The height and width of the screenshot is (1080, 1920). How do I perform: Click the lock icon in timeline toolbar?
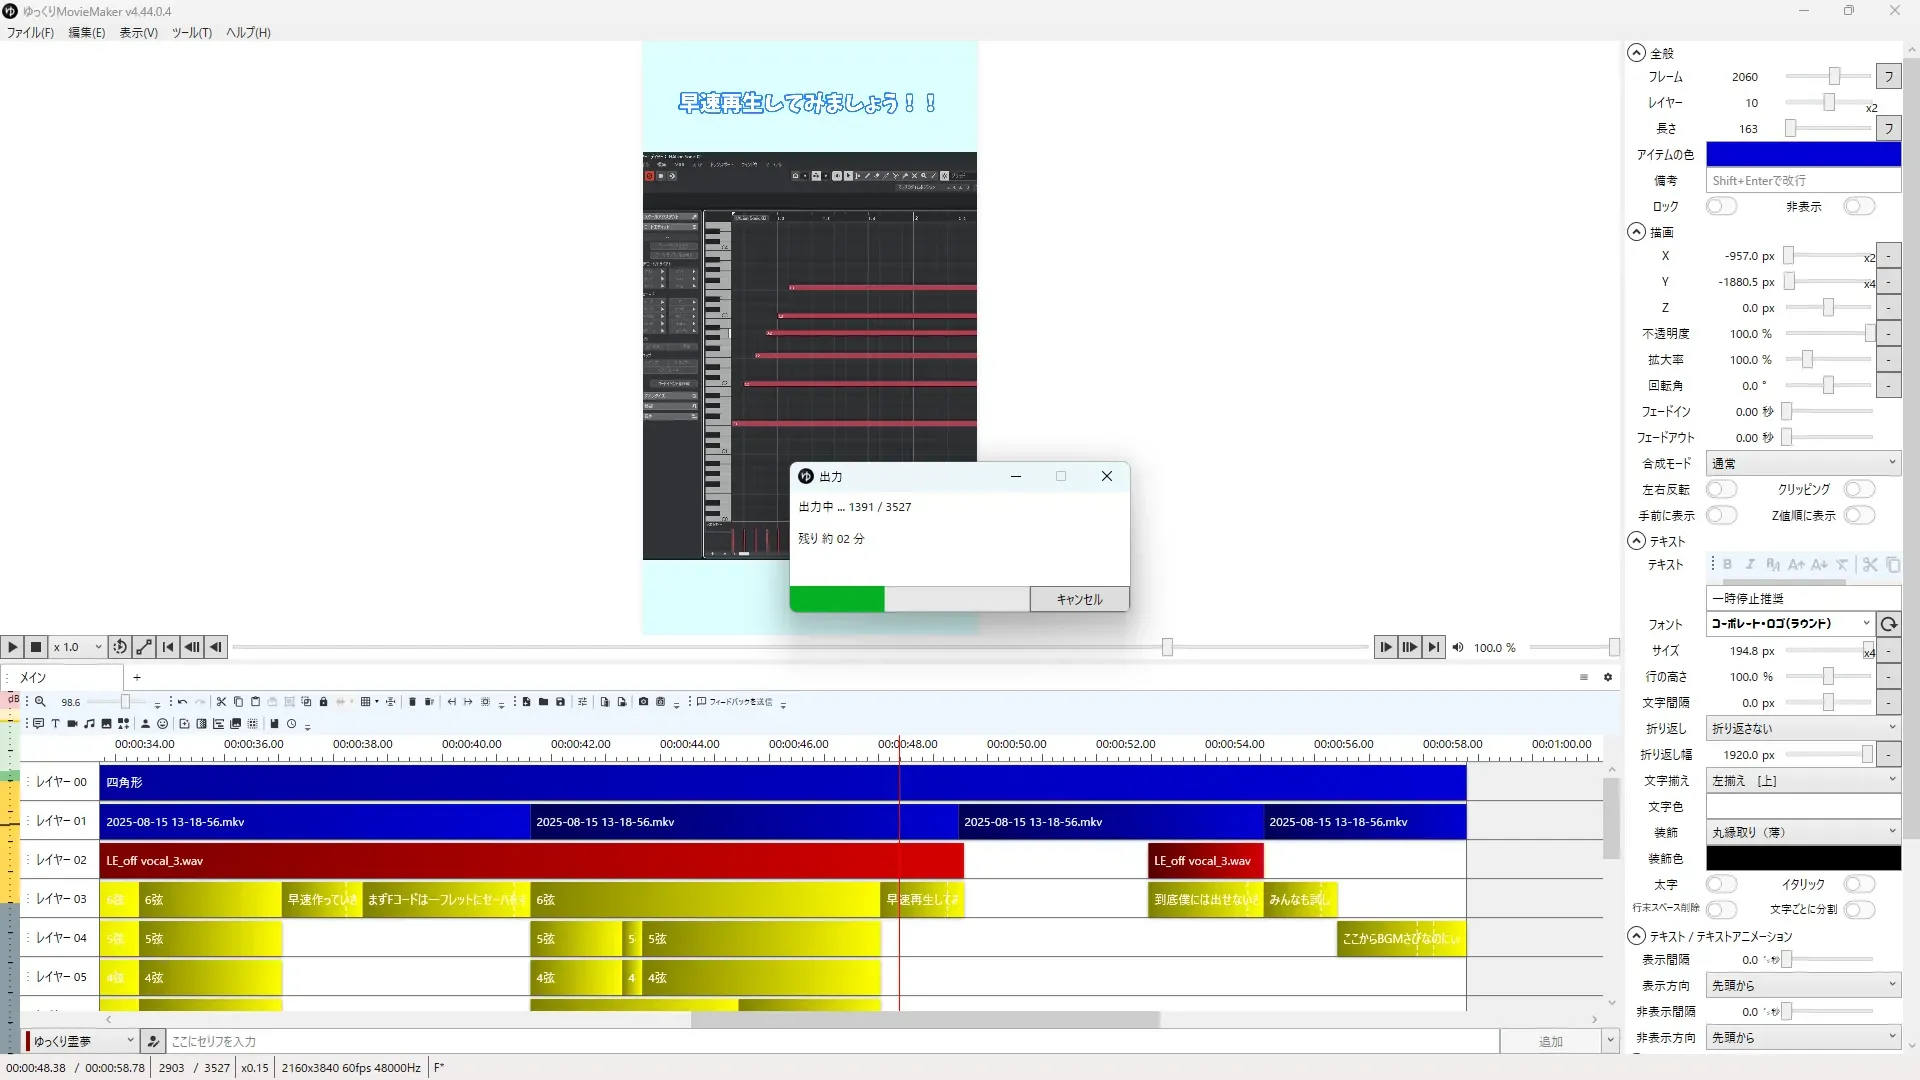[323, 702]
